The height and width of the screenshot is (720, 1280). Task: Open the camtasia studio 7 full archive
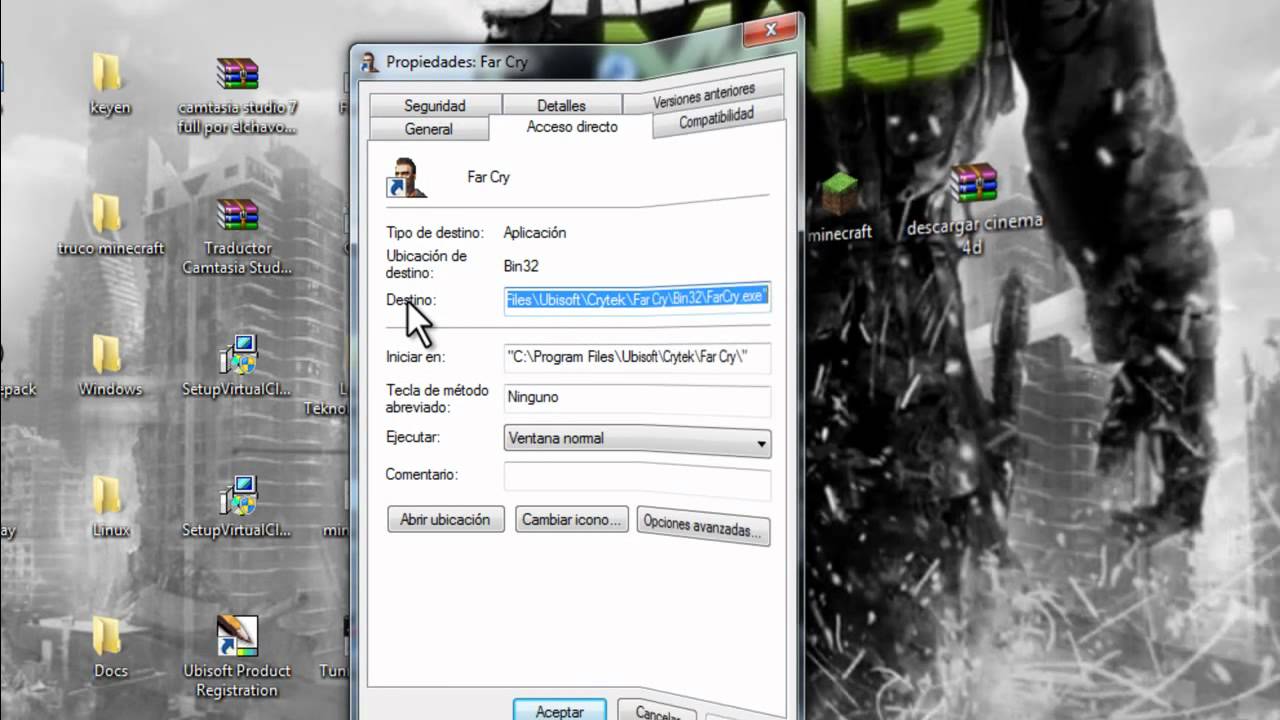pyautogui.click(x=238, y=74)
